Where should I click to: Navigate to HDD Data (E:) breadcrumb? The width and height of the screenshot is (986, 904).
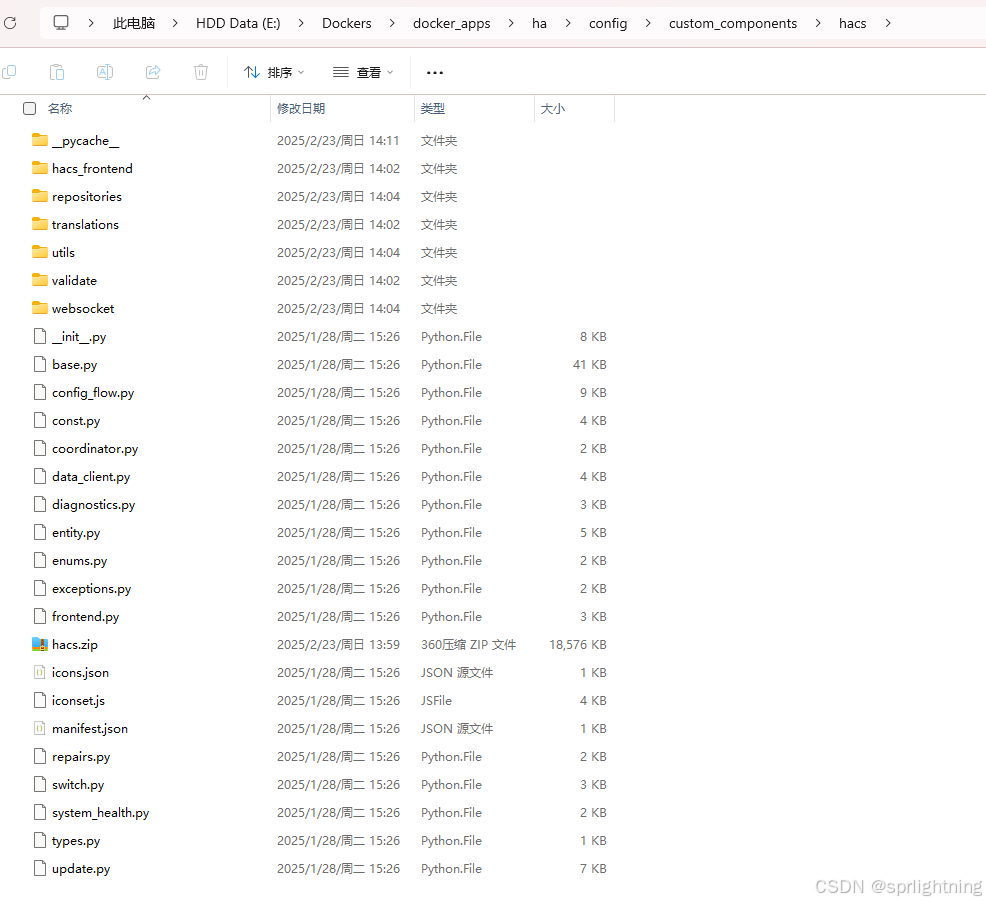click(238, 23)
